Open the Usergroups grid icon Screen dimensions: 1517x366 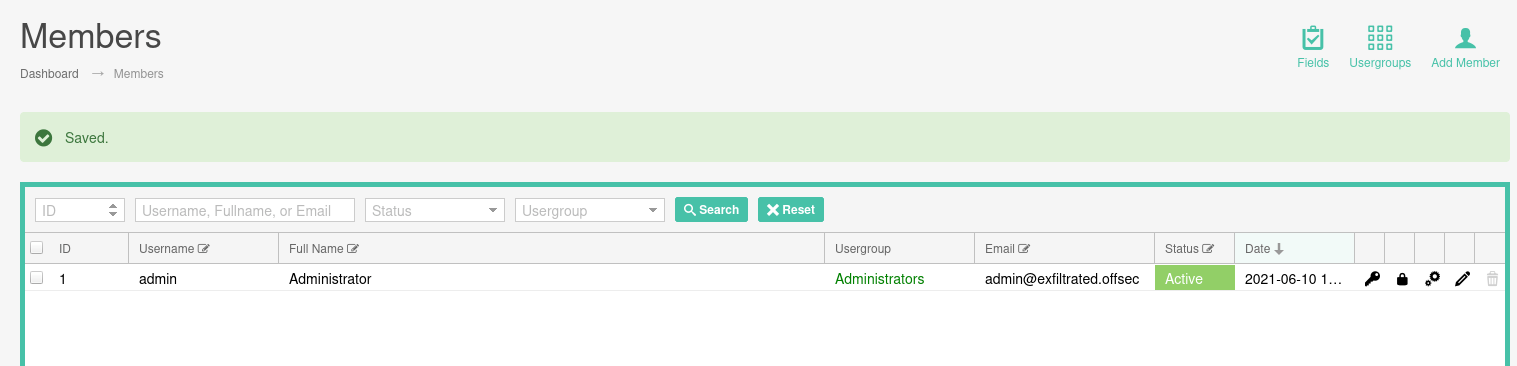coord(1380,39)
